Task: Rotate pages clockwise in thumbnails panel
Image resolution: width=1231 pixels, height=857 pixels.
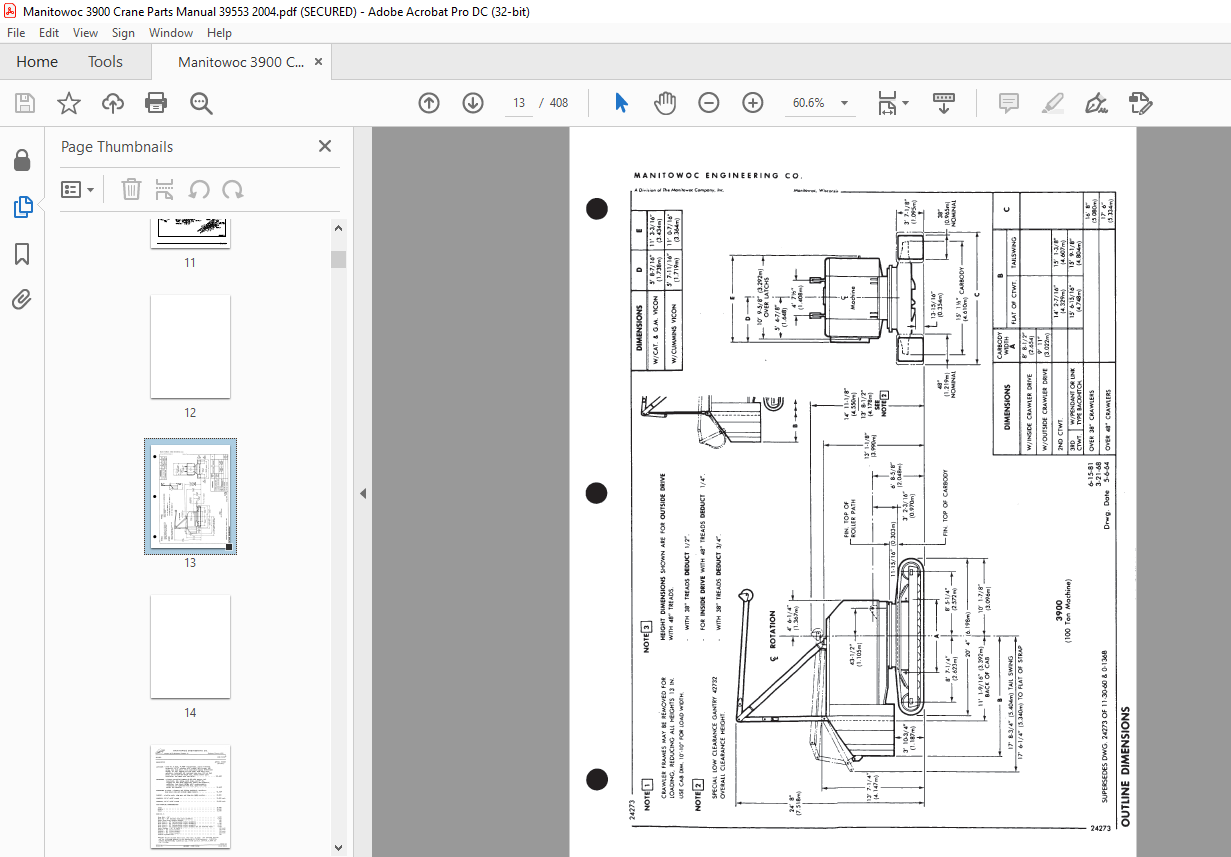Action: (x=233, y=189)
